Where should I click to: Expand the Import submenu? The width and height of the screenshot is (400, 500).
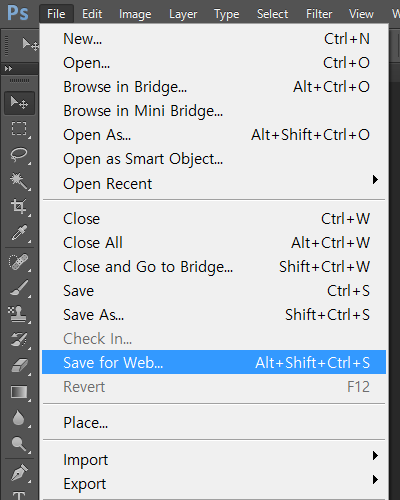214,460
